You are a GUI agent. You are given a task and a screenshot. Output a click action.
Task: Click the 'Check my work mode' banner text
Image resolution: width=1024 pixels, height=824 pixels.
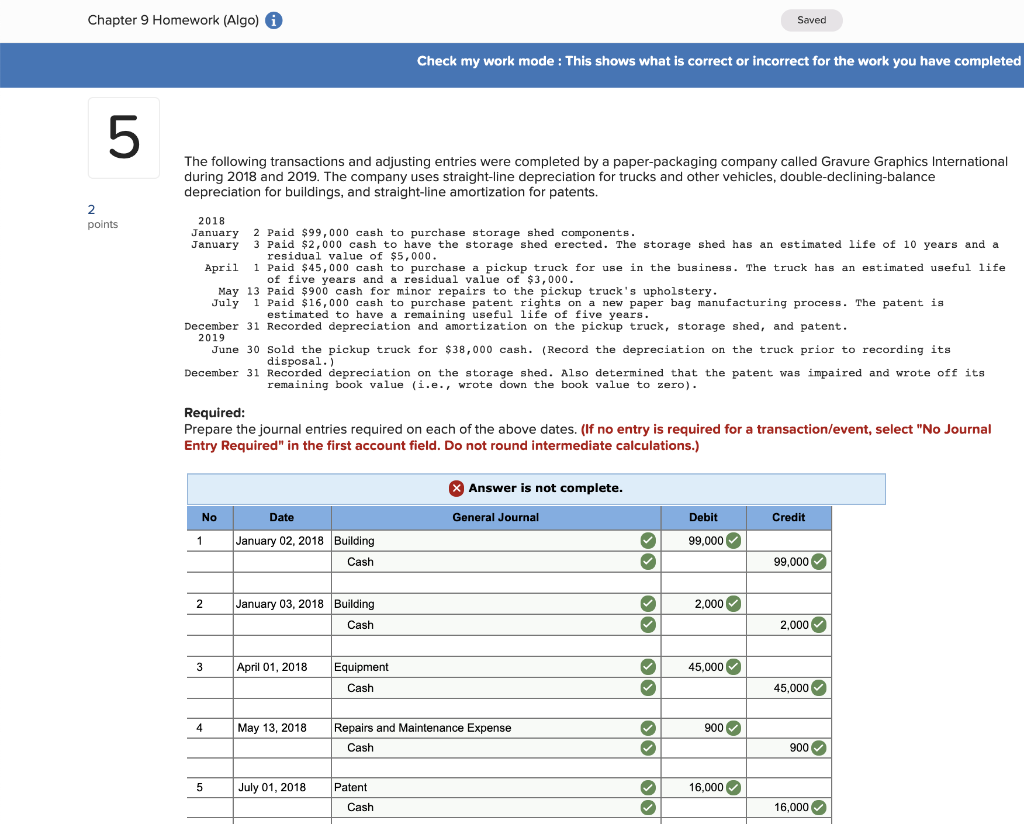click(718, 61)
